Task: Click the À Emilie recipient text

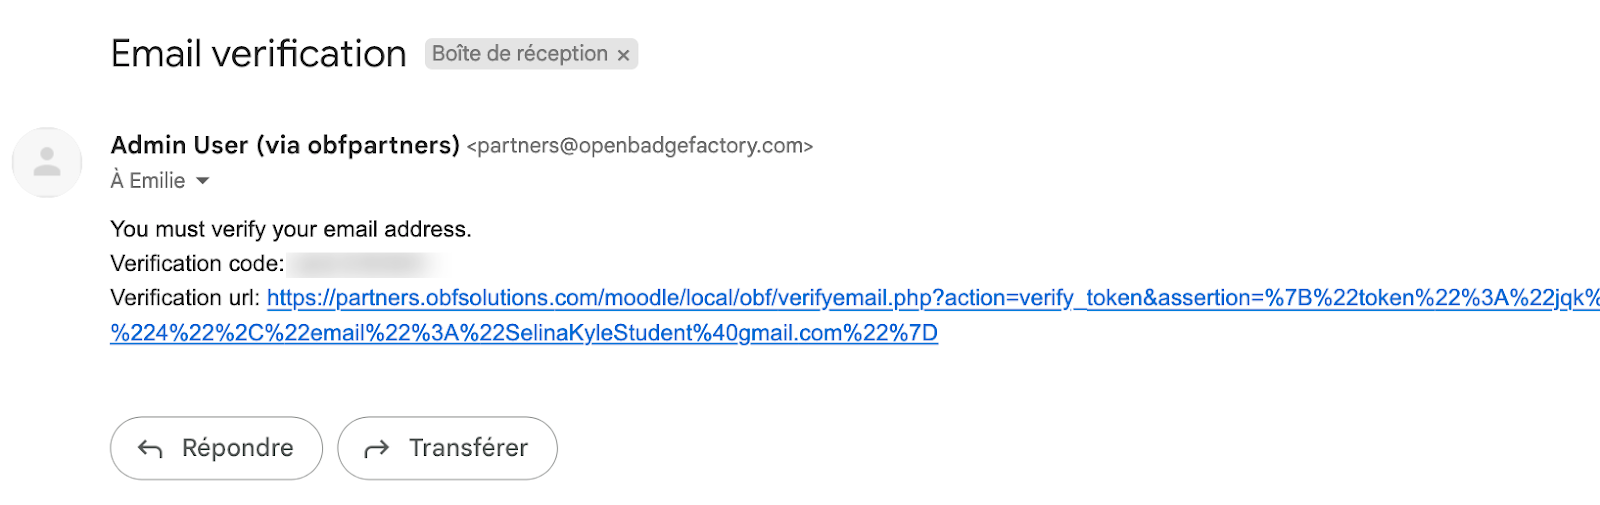Action: click(148, 181)
